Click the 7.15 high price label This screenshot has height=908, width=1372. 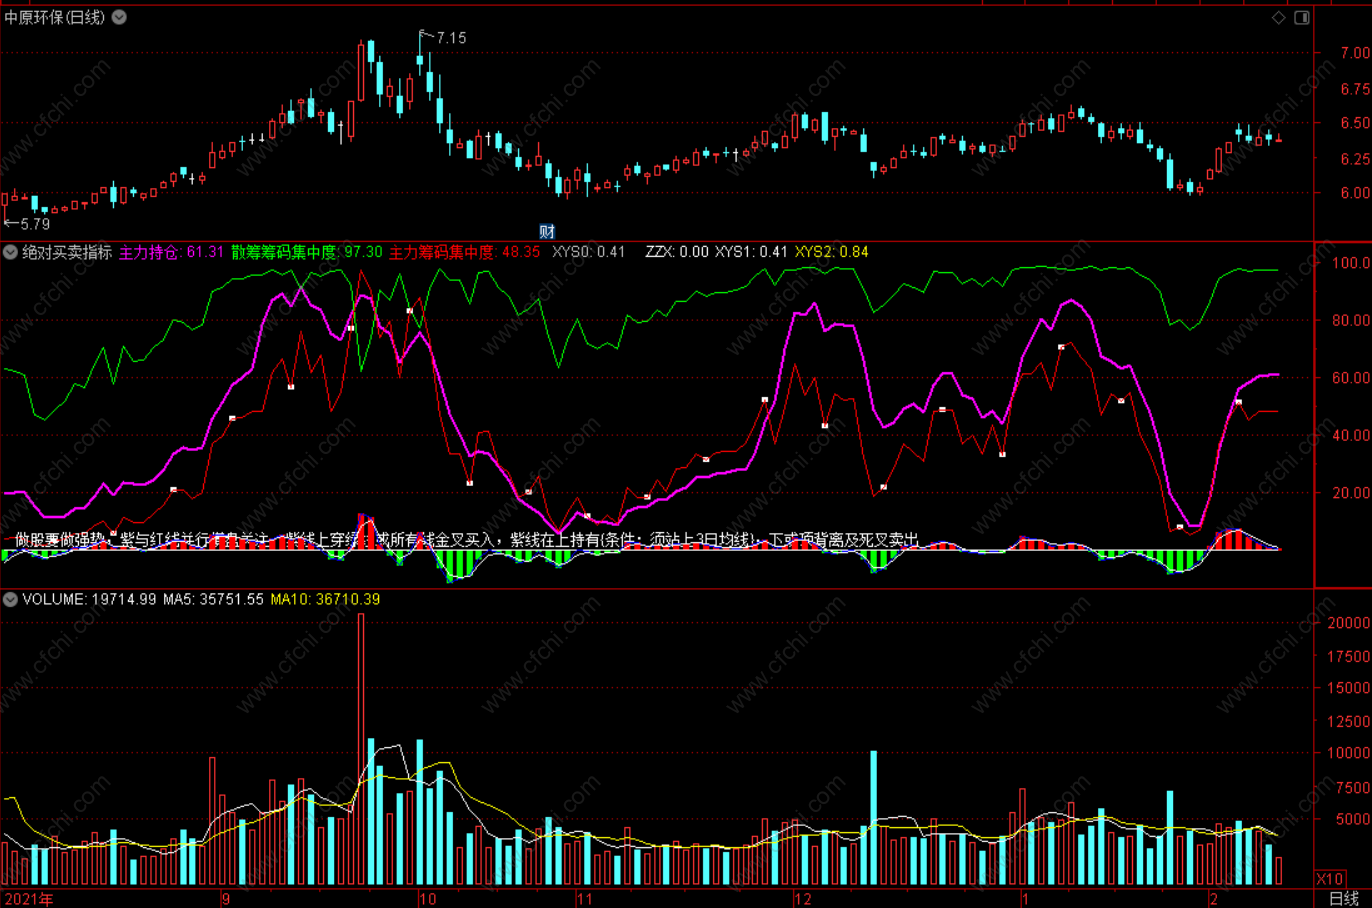[451, 38]
